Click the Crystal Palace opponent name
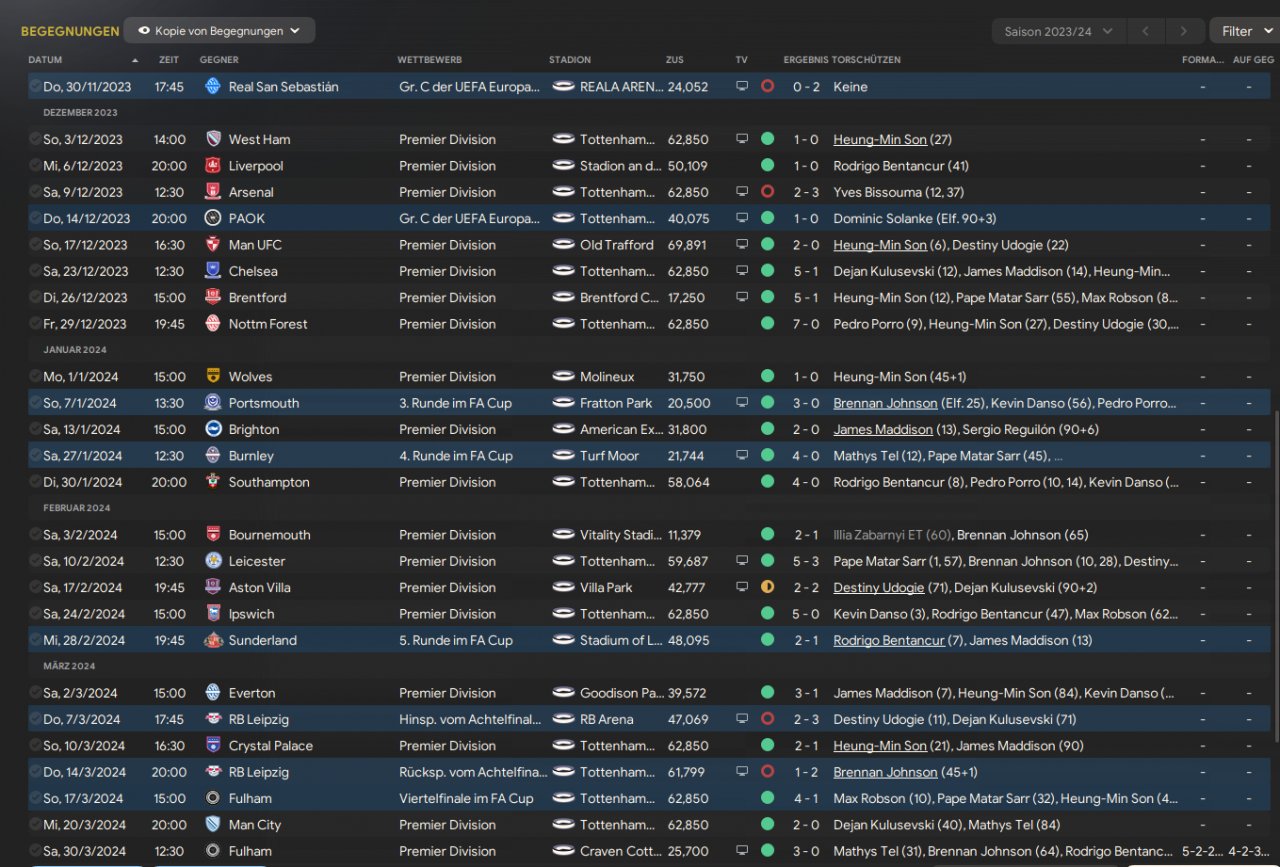Viewport: 1280px width, 867px height. point(271,746)
